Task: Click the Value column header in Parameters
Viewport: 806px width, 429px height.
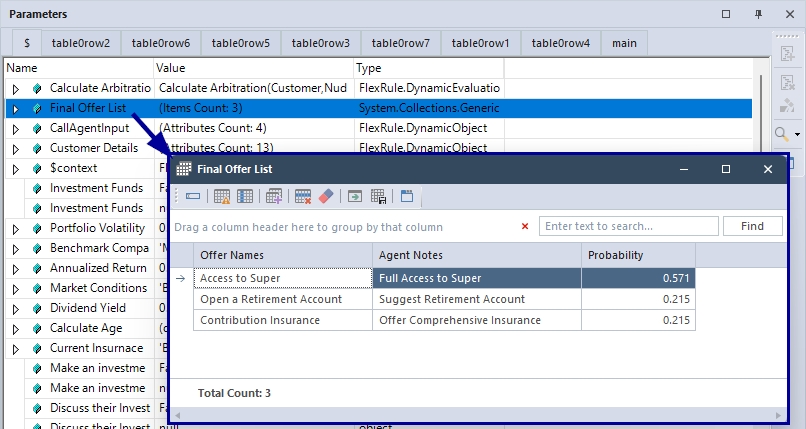Action: click(x=254, y=68)
